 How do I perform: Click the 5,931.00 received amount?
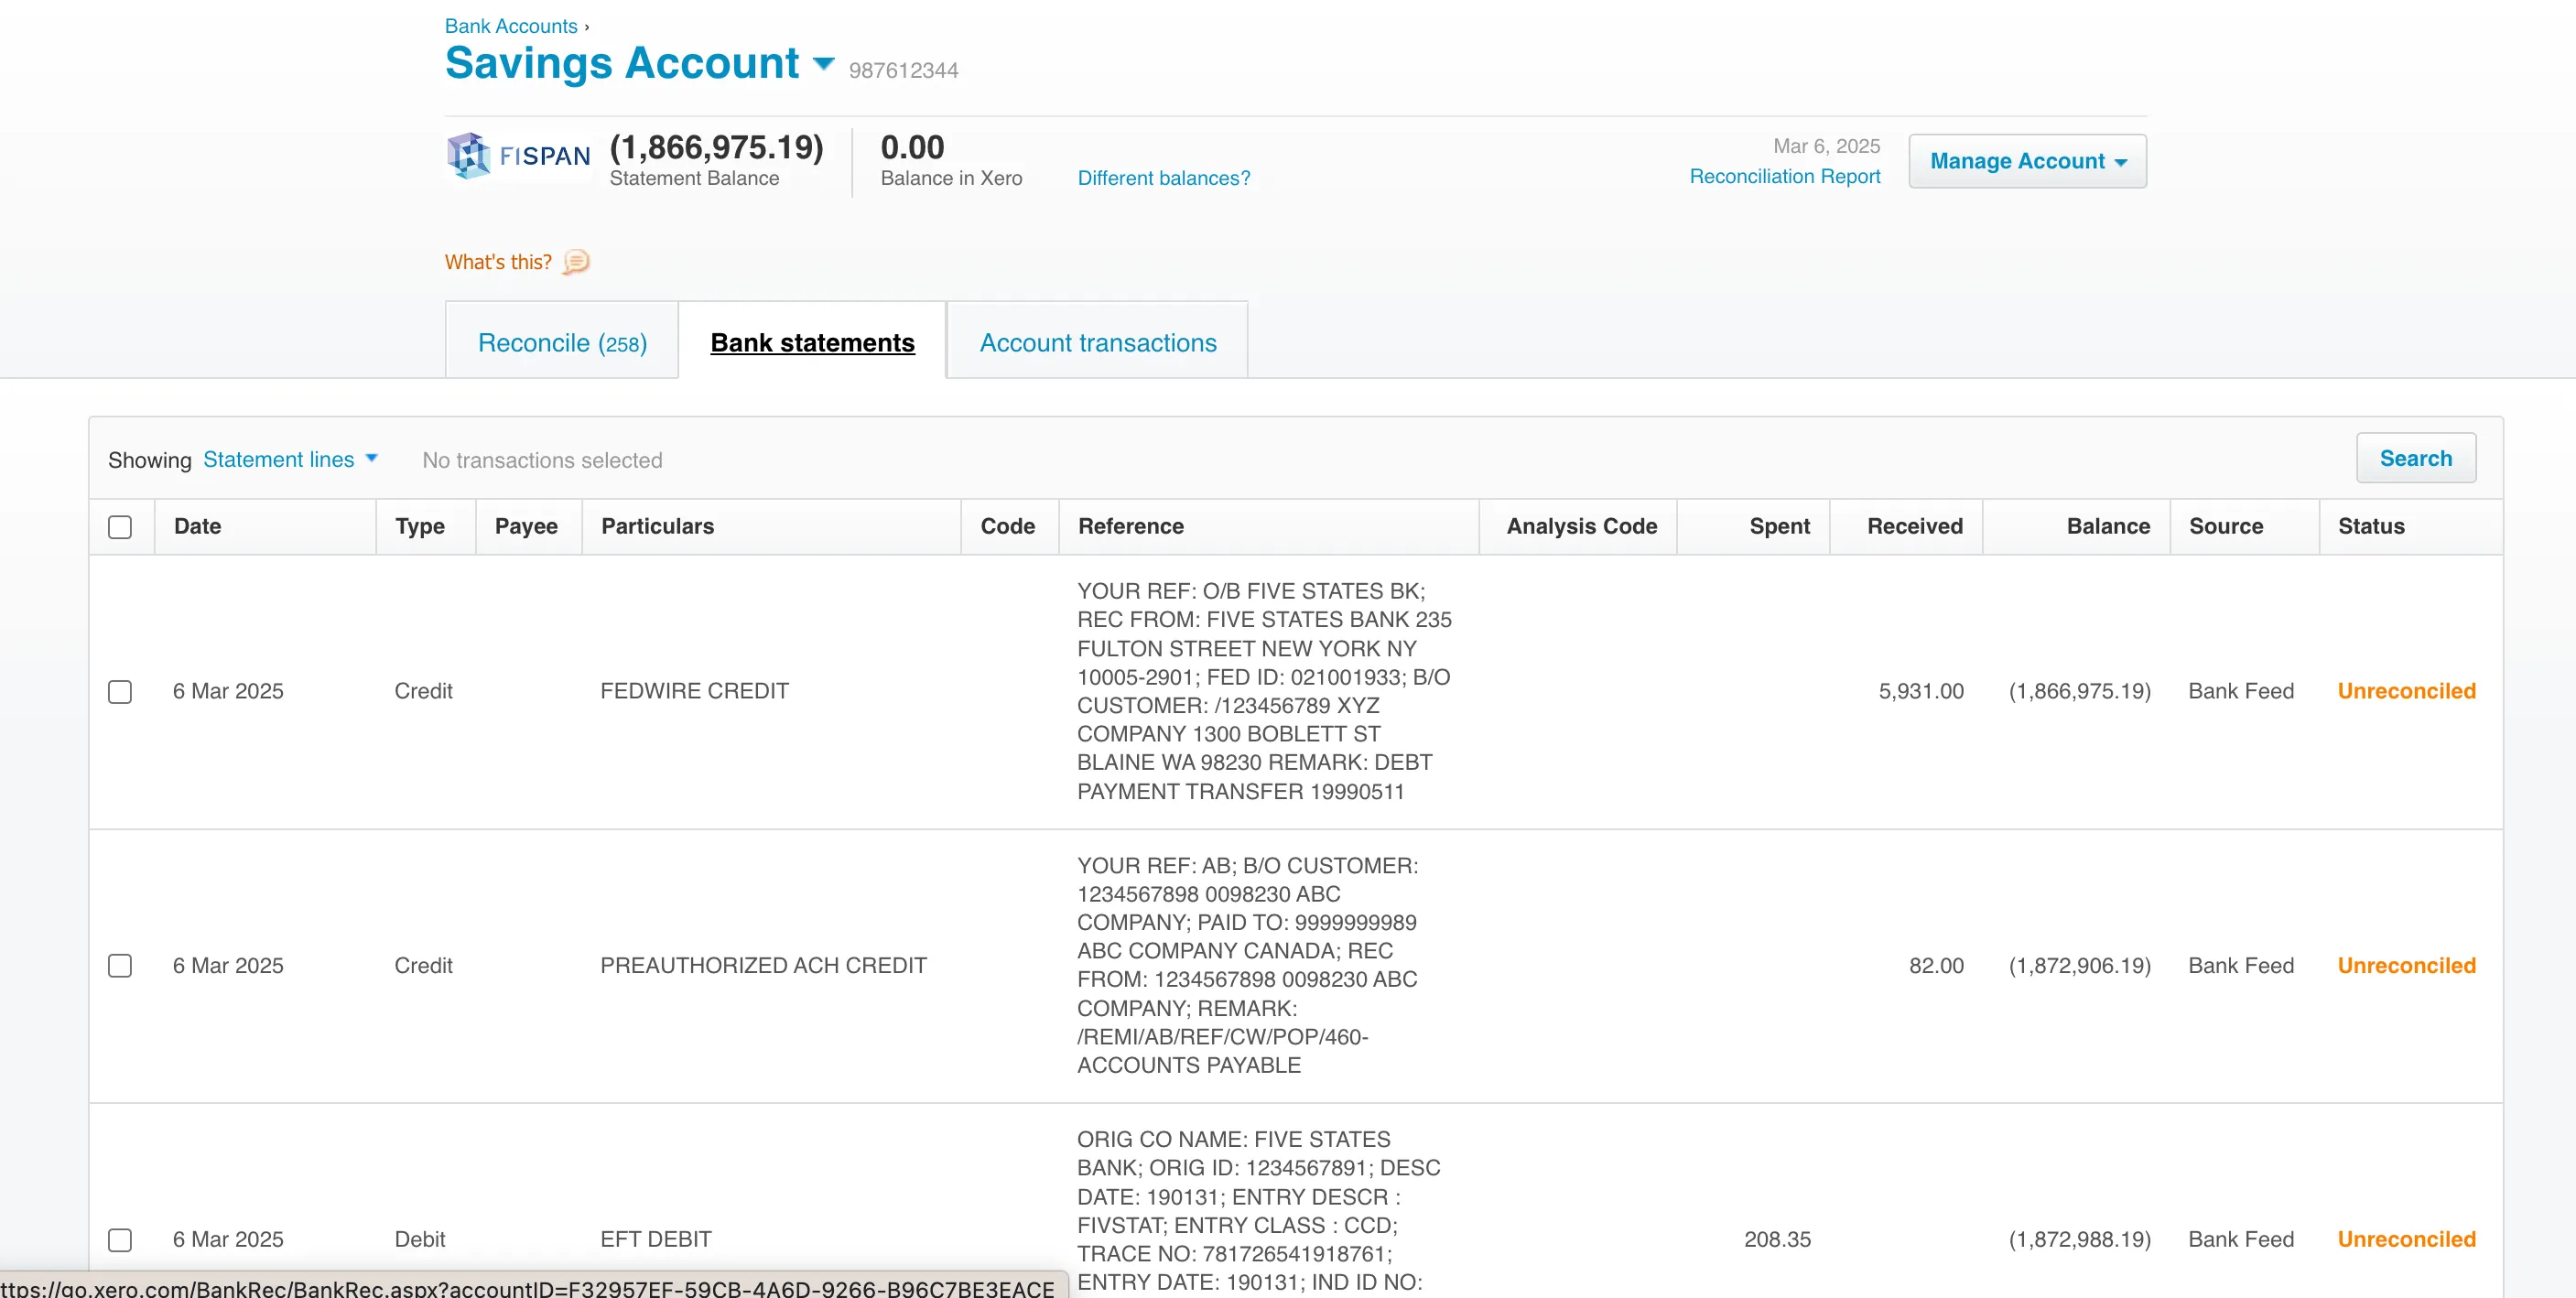pos(1920,691)
